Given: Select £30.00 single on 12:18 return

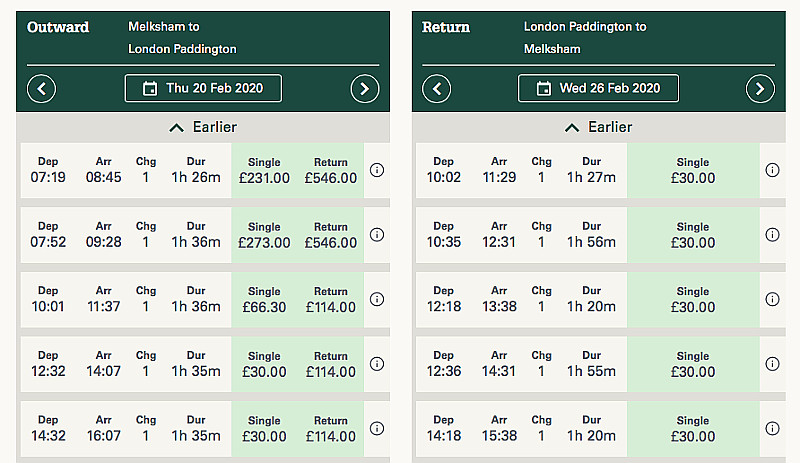Looking at the screenshot, I should 693,300.
